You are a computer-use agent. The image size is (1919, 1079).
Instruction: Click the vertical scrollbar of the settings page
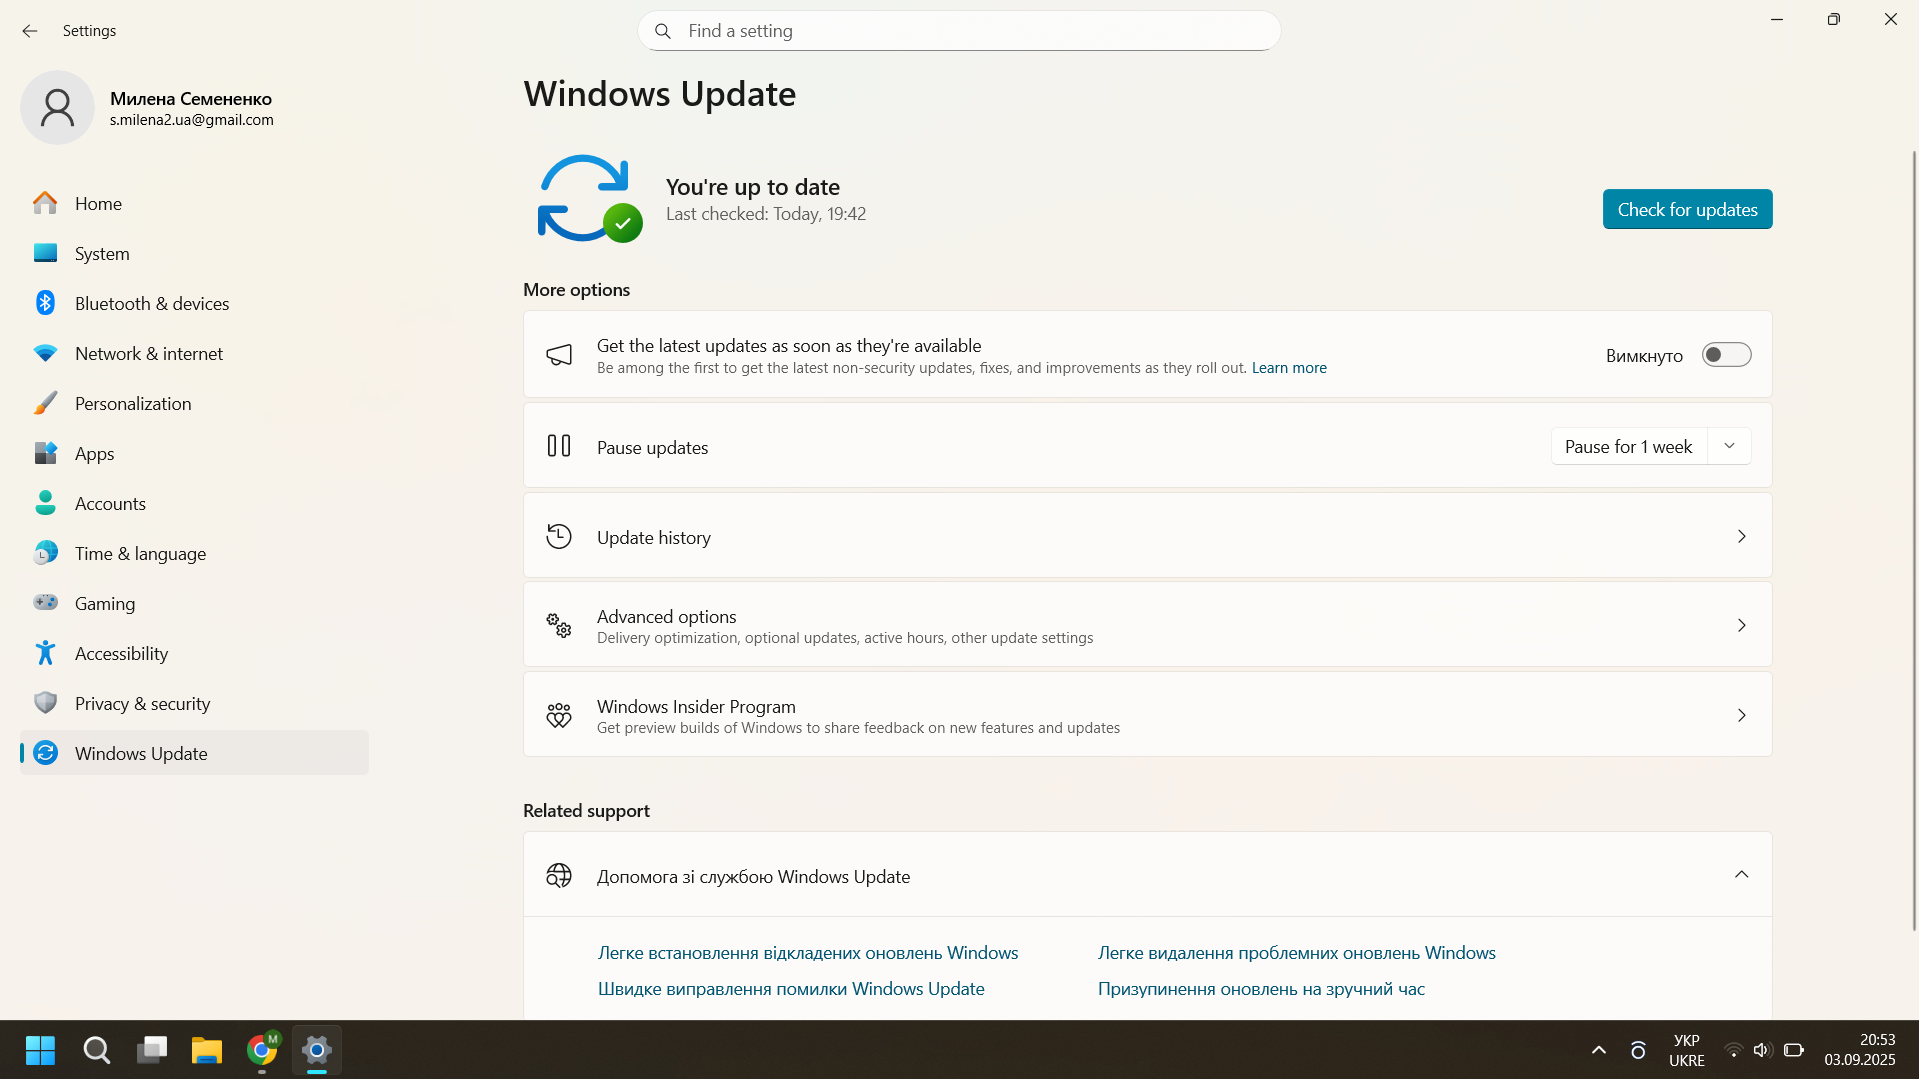coord(1914,540)
